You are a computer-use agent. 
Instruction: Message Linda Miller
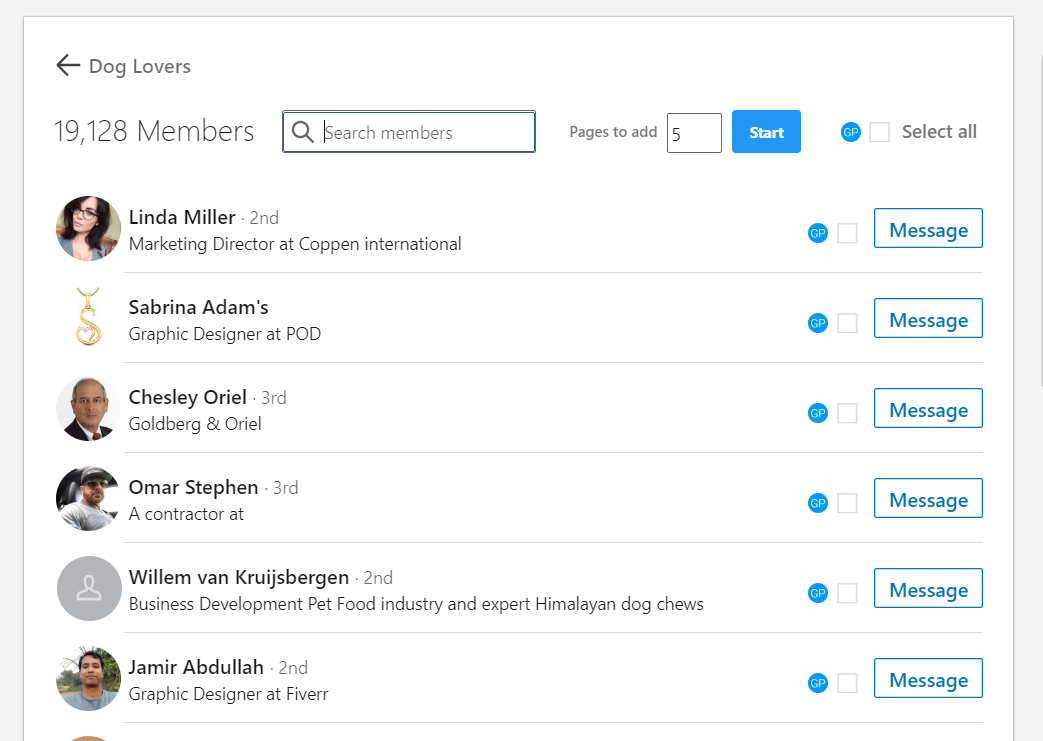pos(928,228)
